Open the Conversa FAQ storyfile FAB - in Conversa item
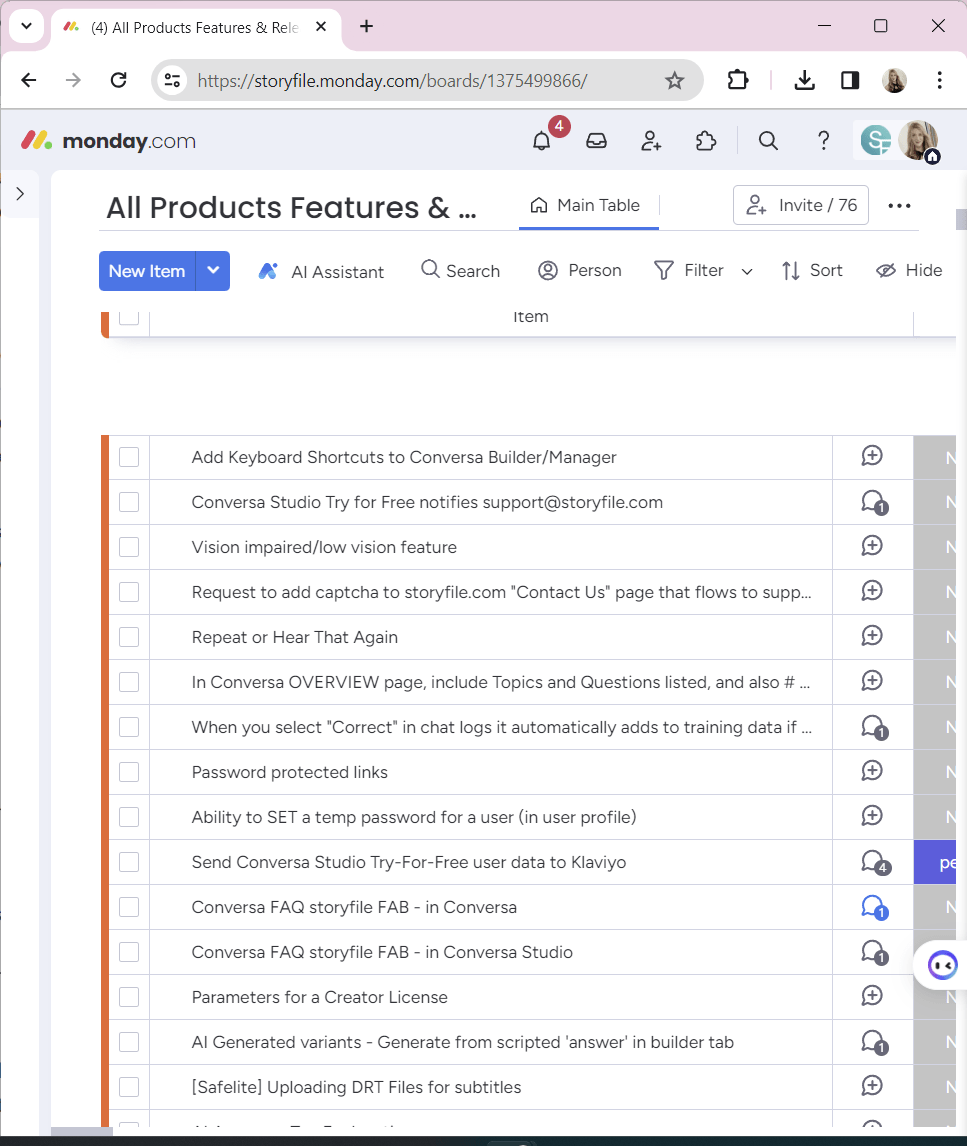 point(354,907)
